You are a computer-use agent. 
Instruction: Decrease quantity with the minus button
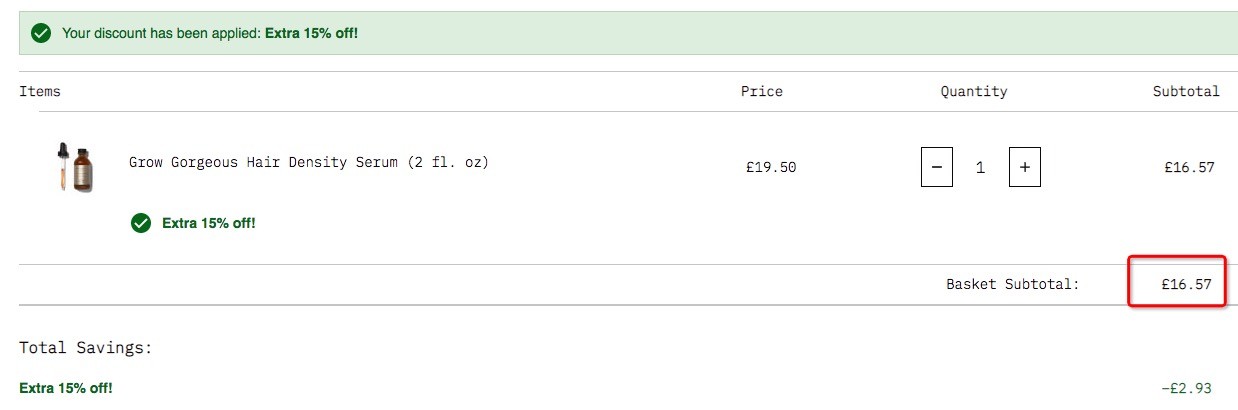936,167
